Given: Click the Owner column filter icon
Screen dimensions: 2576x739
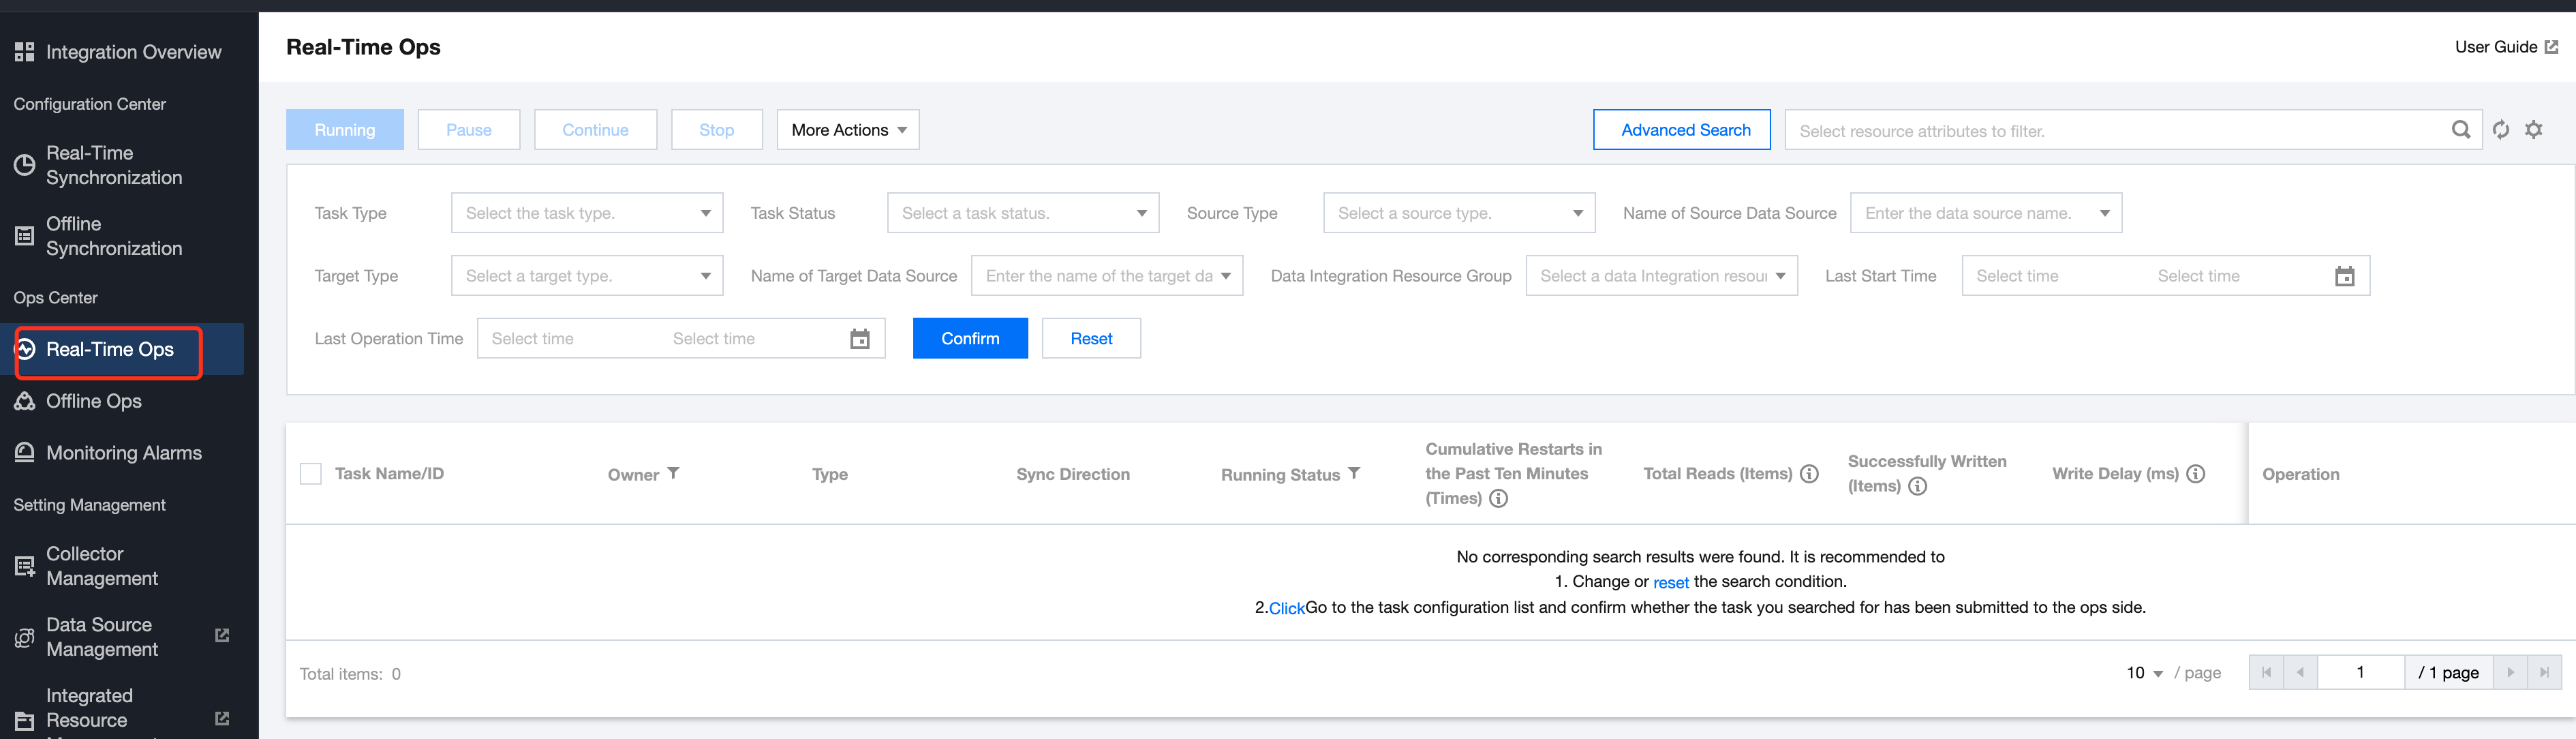Looking at the screenshot, I should 673,473.
